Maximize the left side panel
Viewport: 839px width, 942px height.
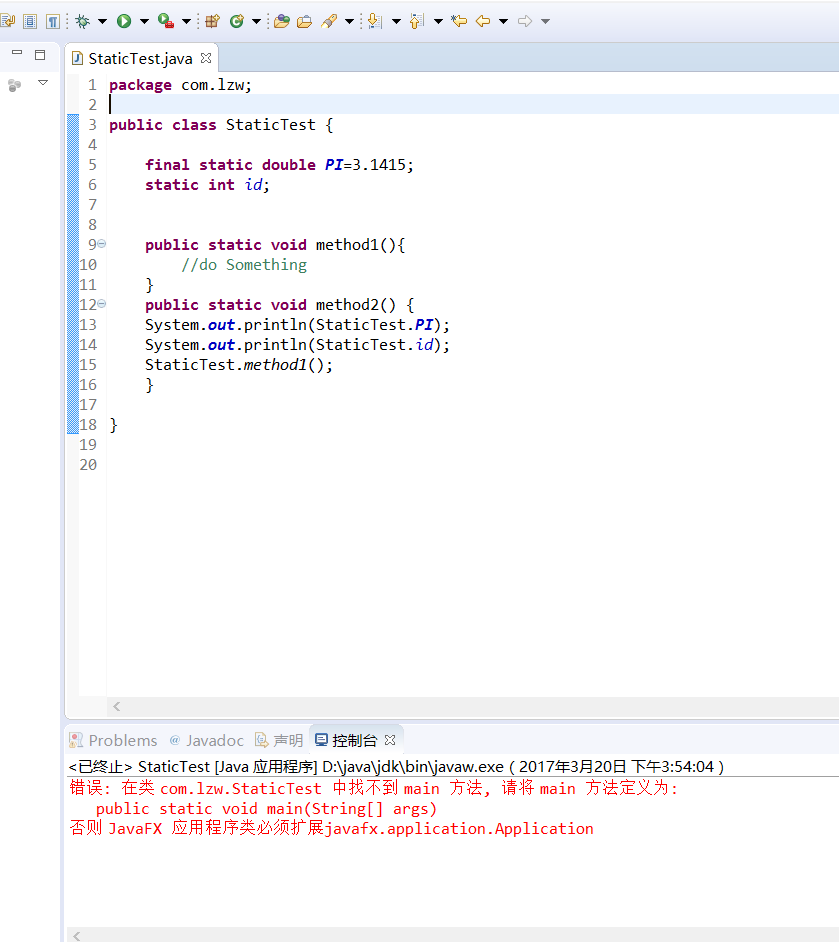coord(40,55)
